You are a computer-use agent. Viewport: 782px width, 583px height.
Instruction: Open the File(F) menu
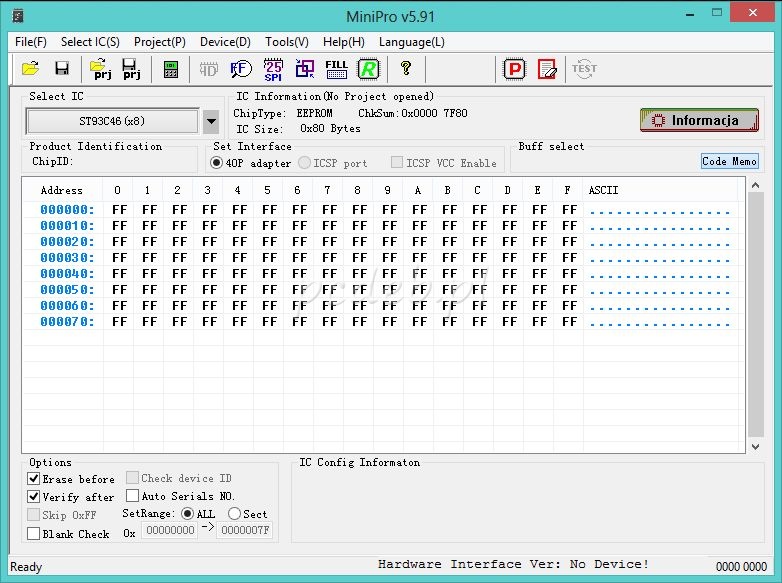pyautogui.click(x=31, y=42)
